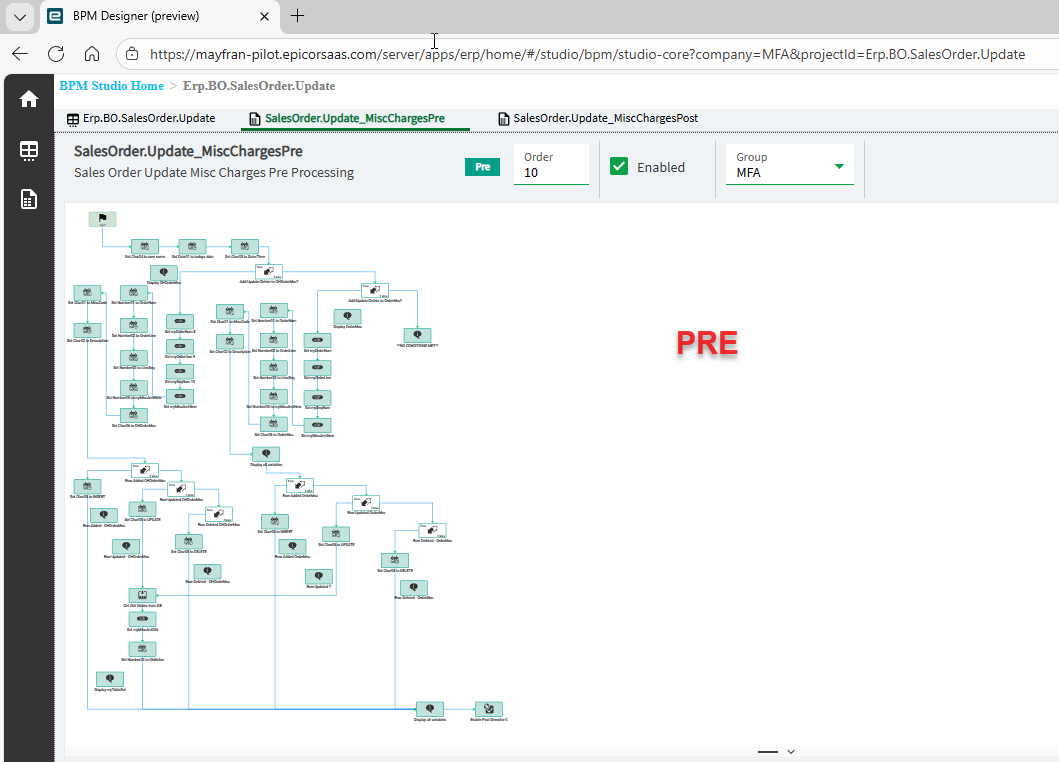Screen dimensions: 1059x762
Task: Click the browser address bar URL
Action: (x=587, y=54)
